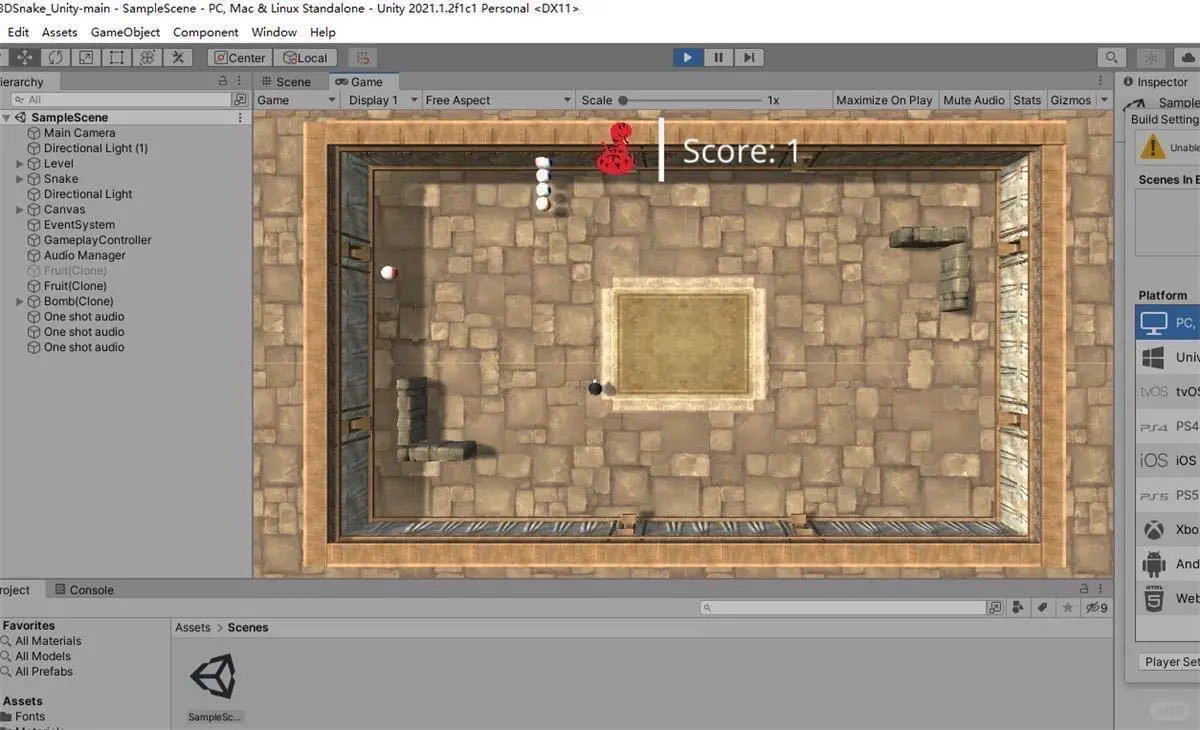Select the Transform combined tool

(x=147, y=57)
